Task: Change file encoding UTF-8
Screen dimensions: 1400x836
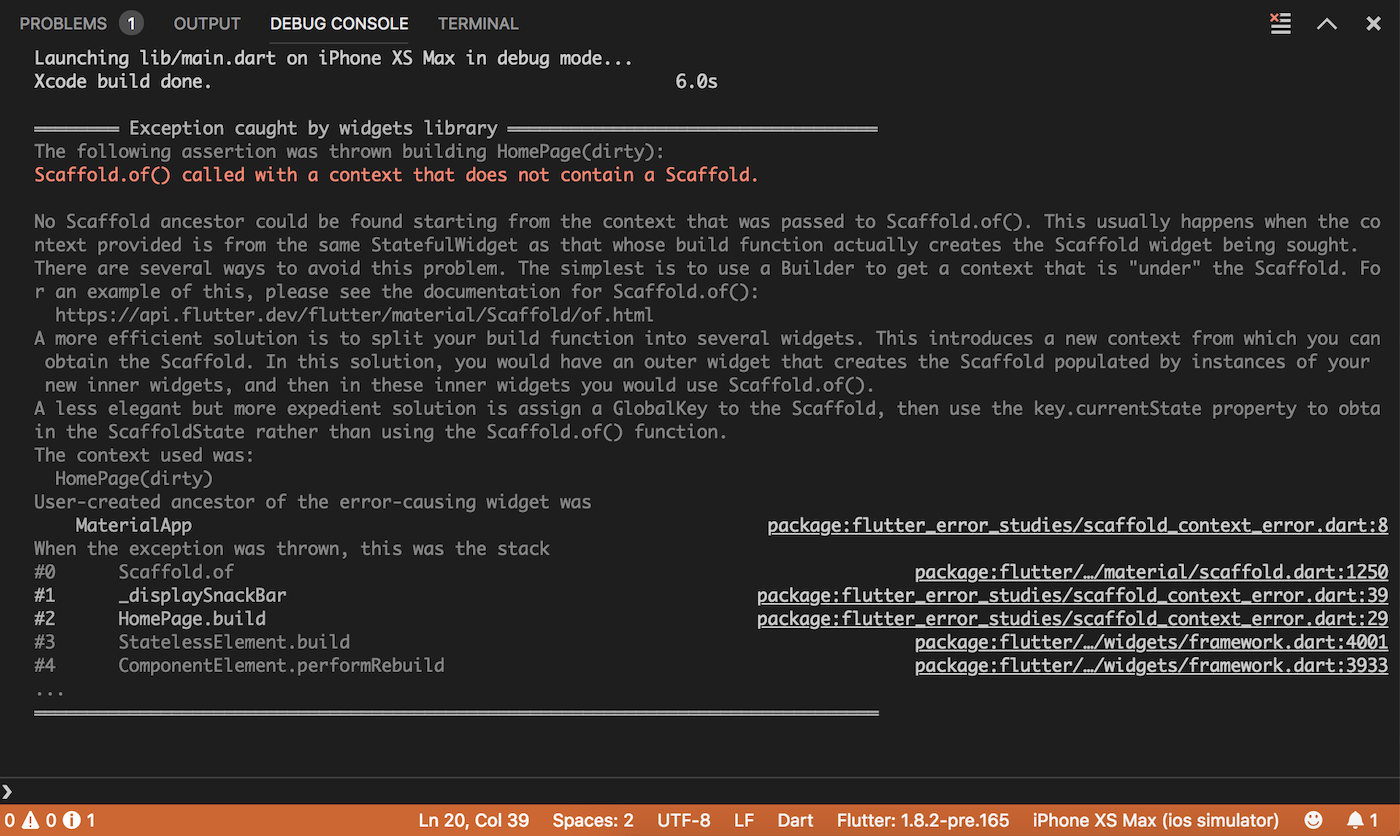Action: 684,820
